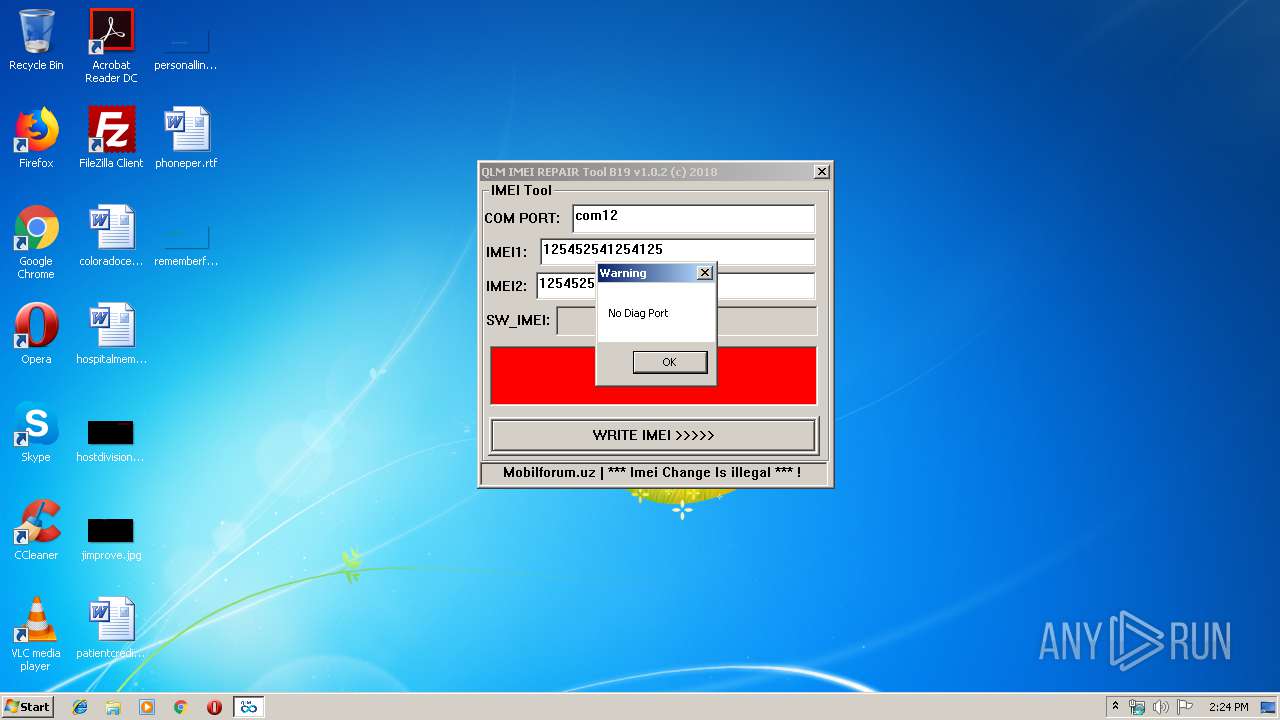Launch VLC media player shortcut
1280x720 pixels.
(36, 635)
